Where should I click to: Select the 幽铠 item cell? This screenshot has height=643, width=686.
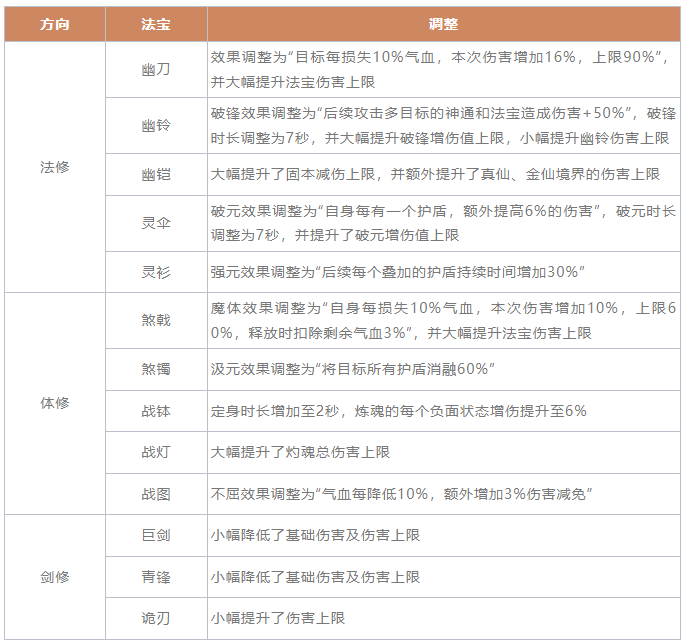(156, 174)
